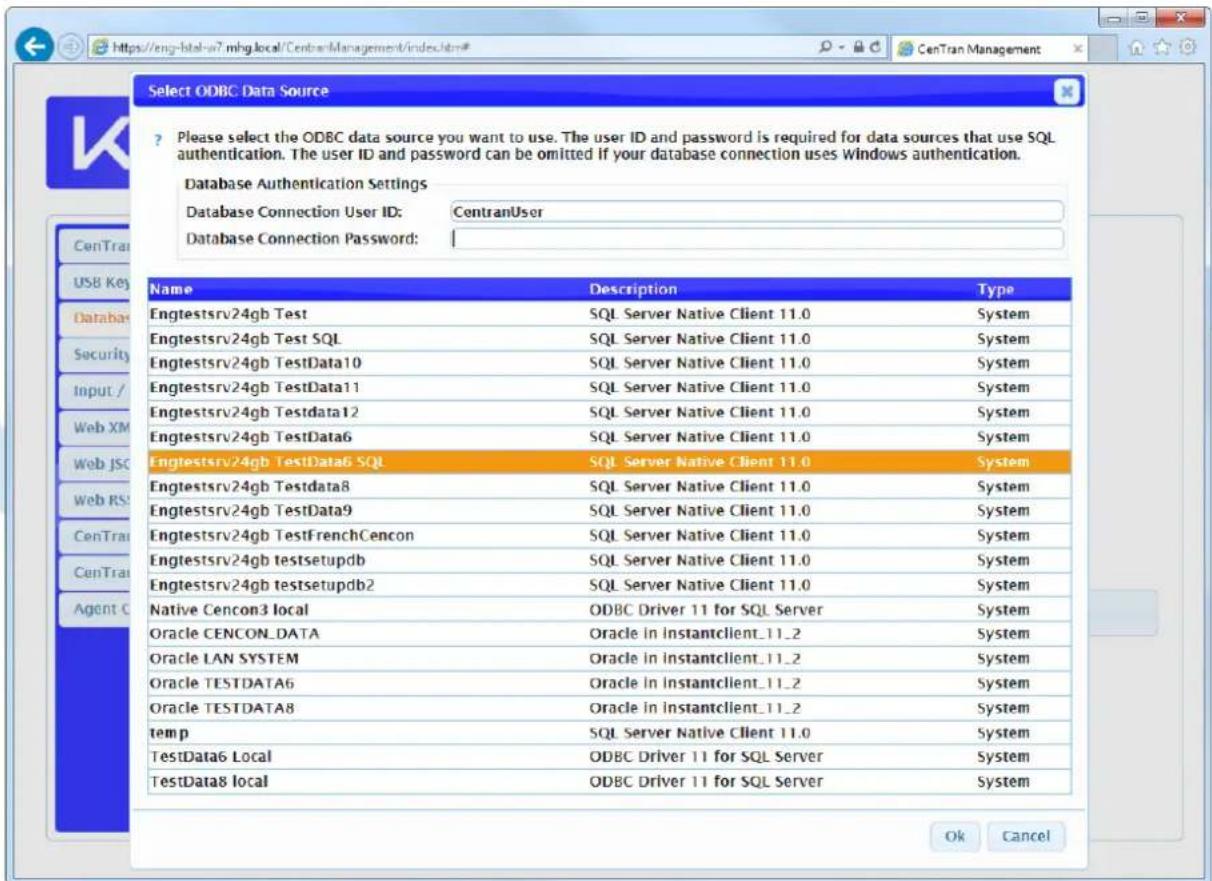Click the help question mark icon
Screen dimensions: 1212x881
coord(158,141)
